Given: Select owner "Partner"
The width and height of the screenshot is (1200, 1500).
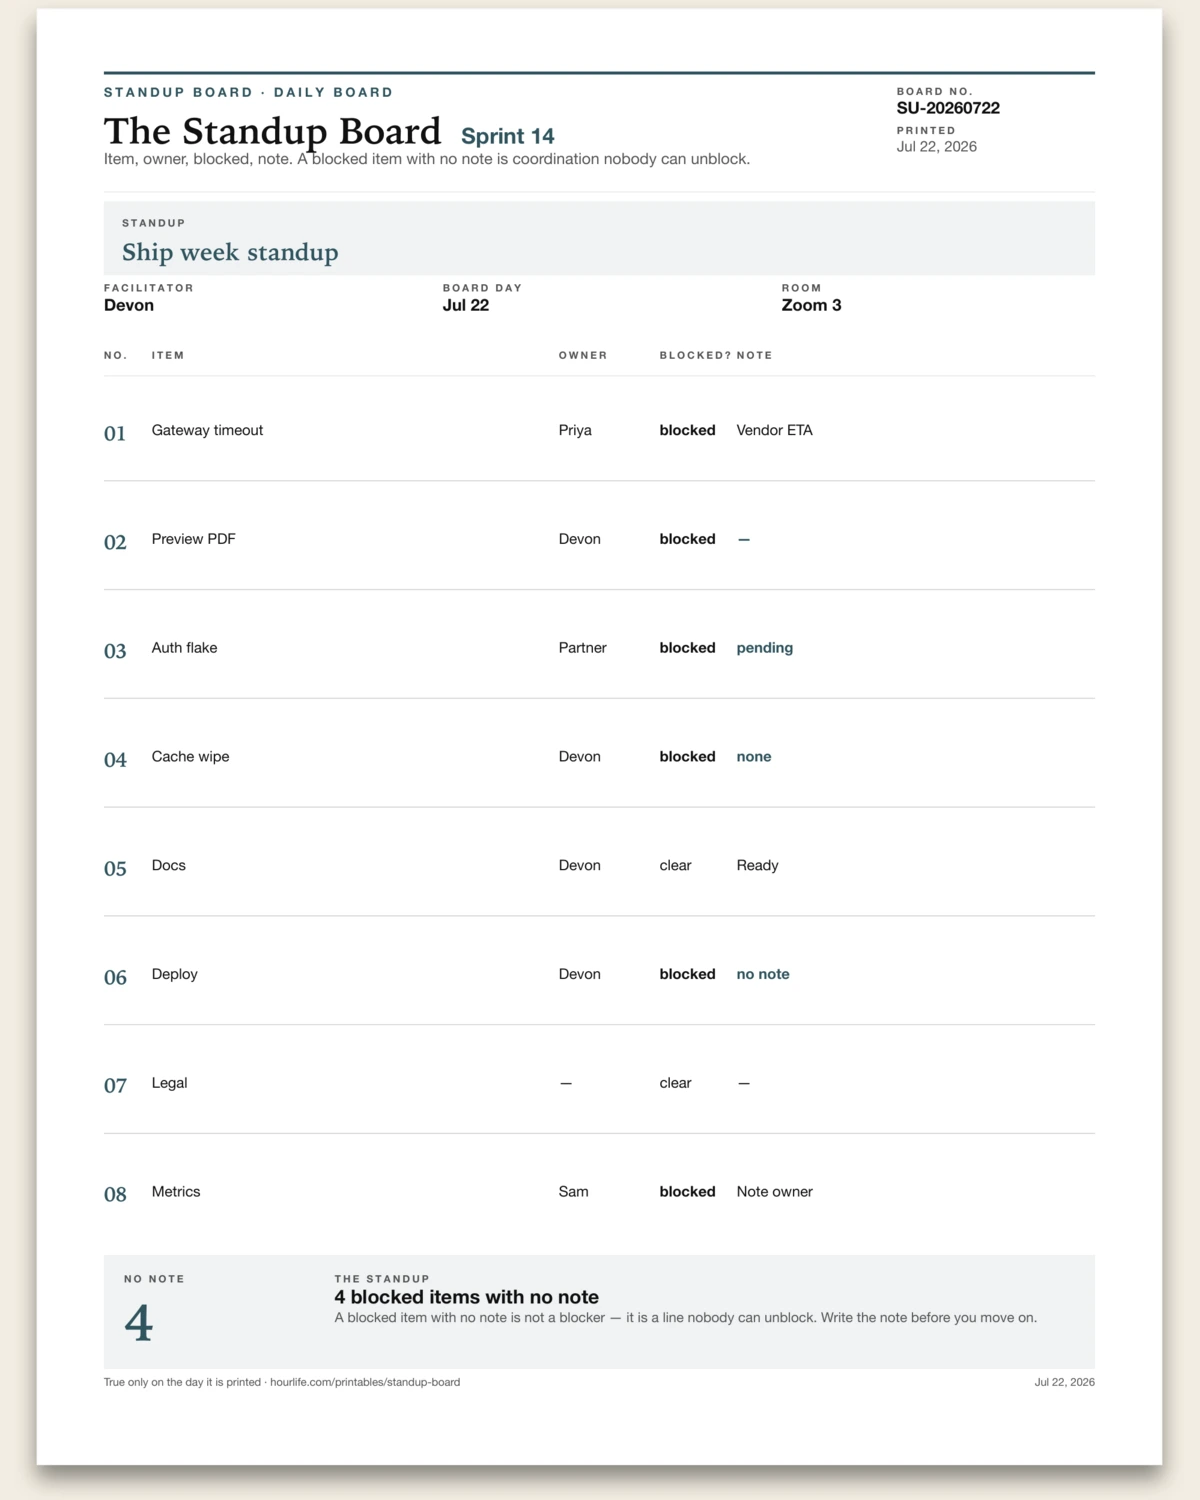Looking at the screenshot, I should click(x=583, y=648).
